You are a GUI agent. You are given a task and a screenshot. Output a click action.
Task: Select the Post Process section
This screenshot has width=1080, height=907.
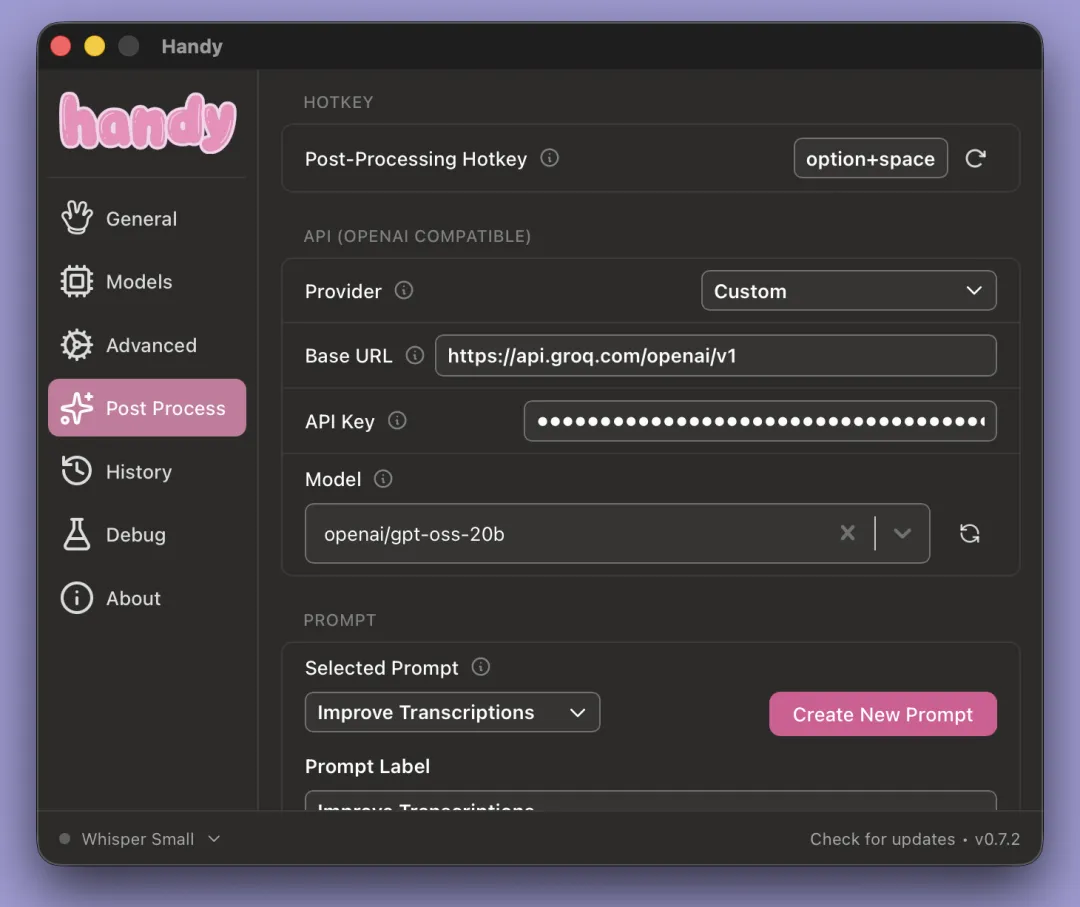(147, 408)
